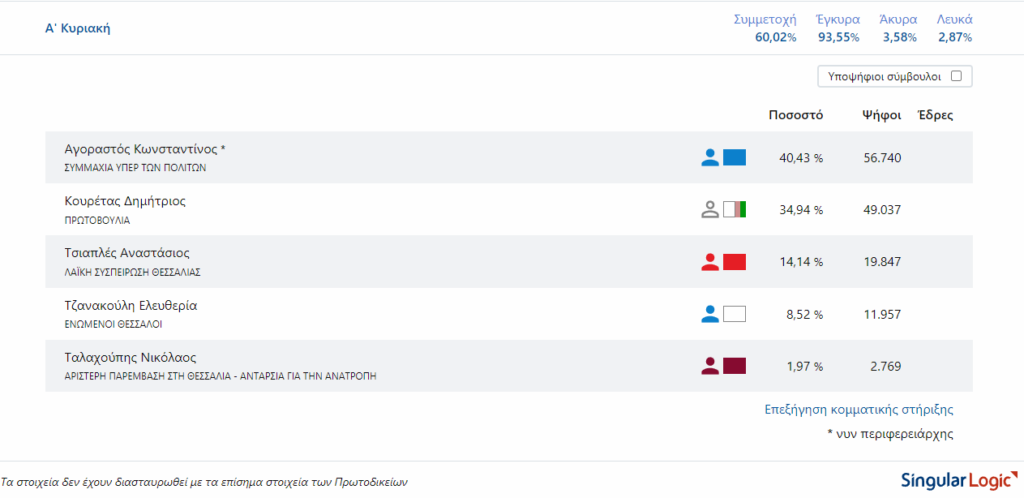Screen dimensions: 1024x498
Task: Open the Επεξήγηση κομματικής στήριξης link
Action: 859,409
